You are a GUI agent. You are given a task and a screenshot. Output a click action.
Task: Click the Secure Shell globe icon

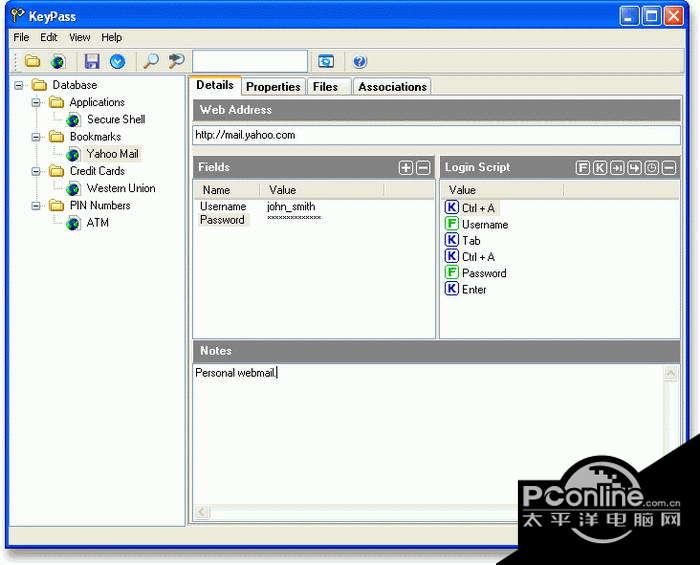[x=73, y=120]
